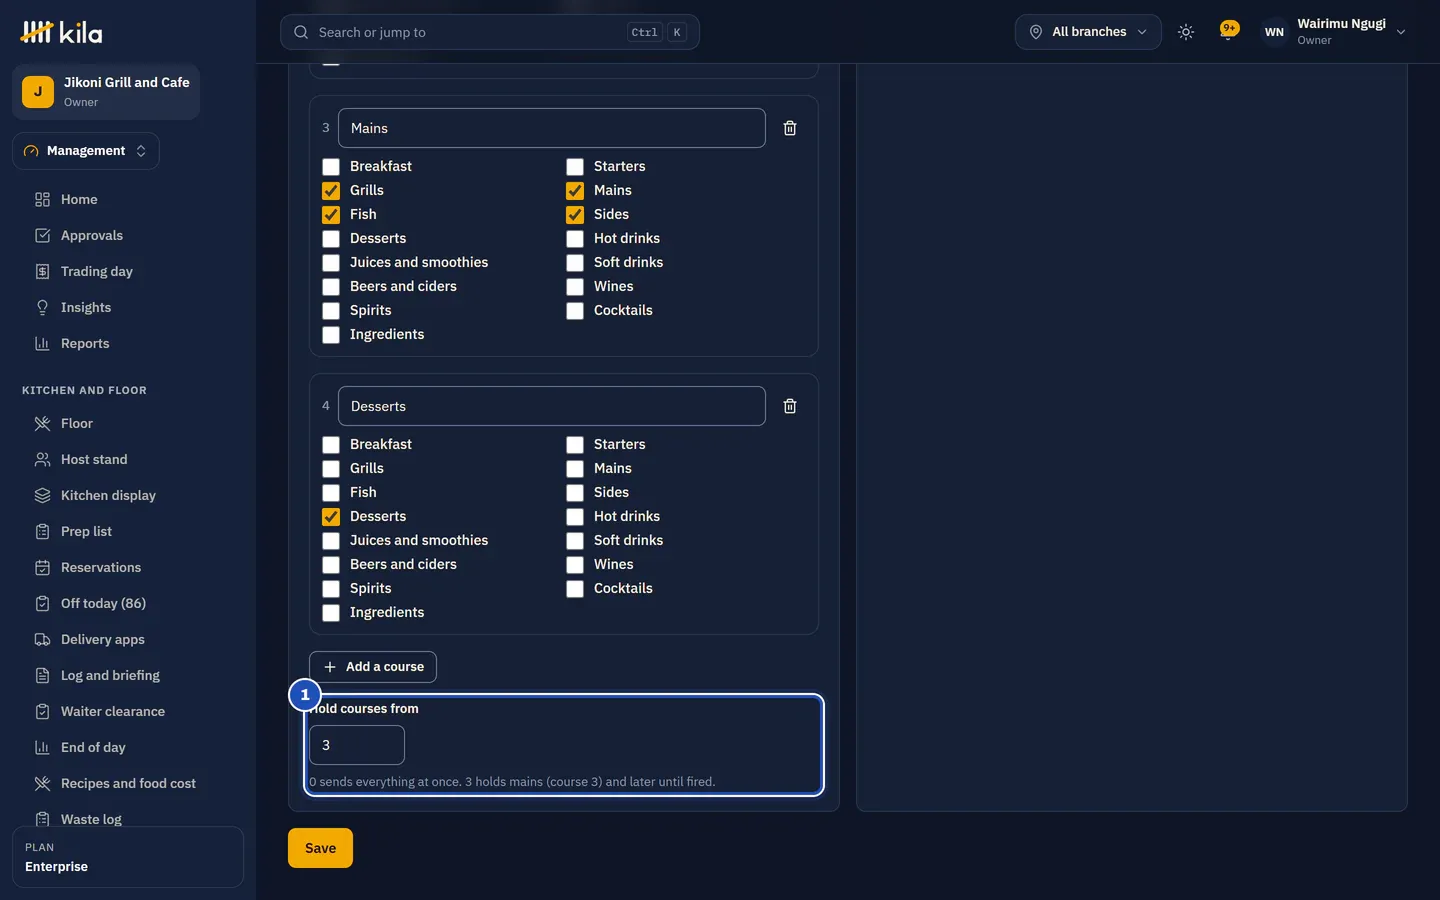Open the Management section switcher
This screenshot has height=900, width=1440.
(86, 151)
